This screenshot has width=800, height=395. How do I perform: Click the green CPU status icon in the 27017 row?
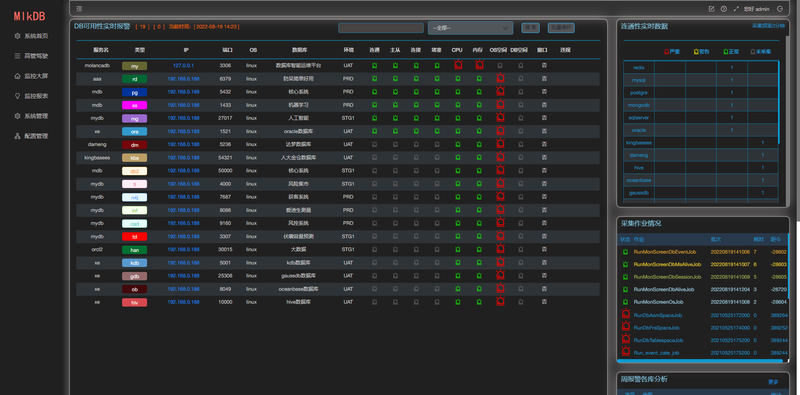(x=458, y=118)
